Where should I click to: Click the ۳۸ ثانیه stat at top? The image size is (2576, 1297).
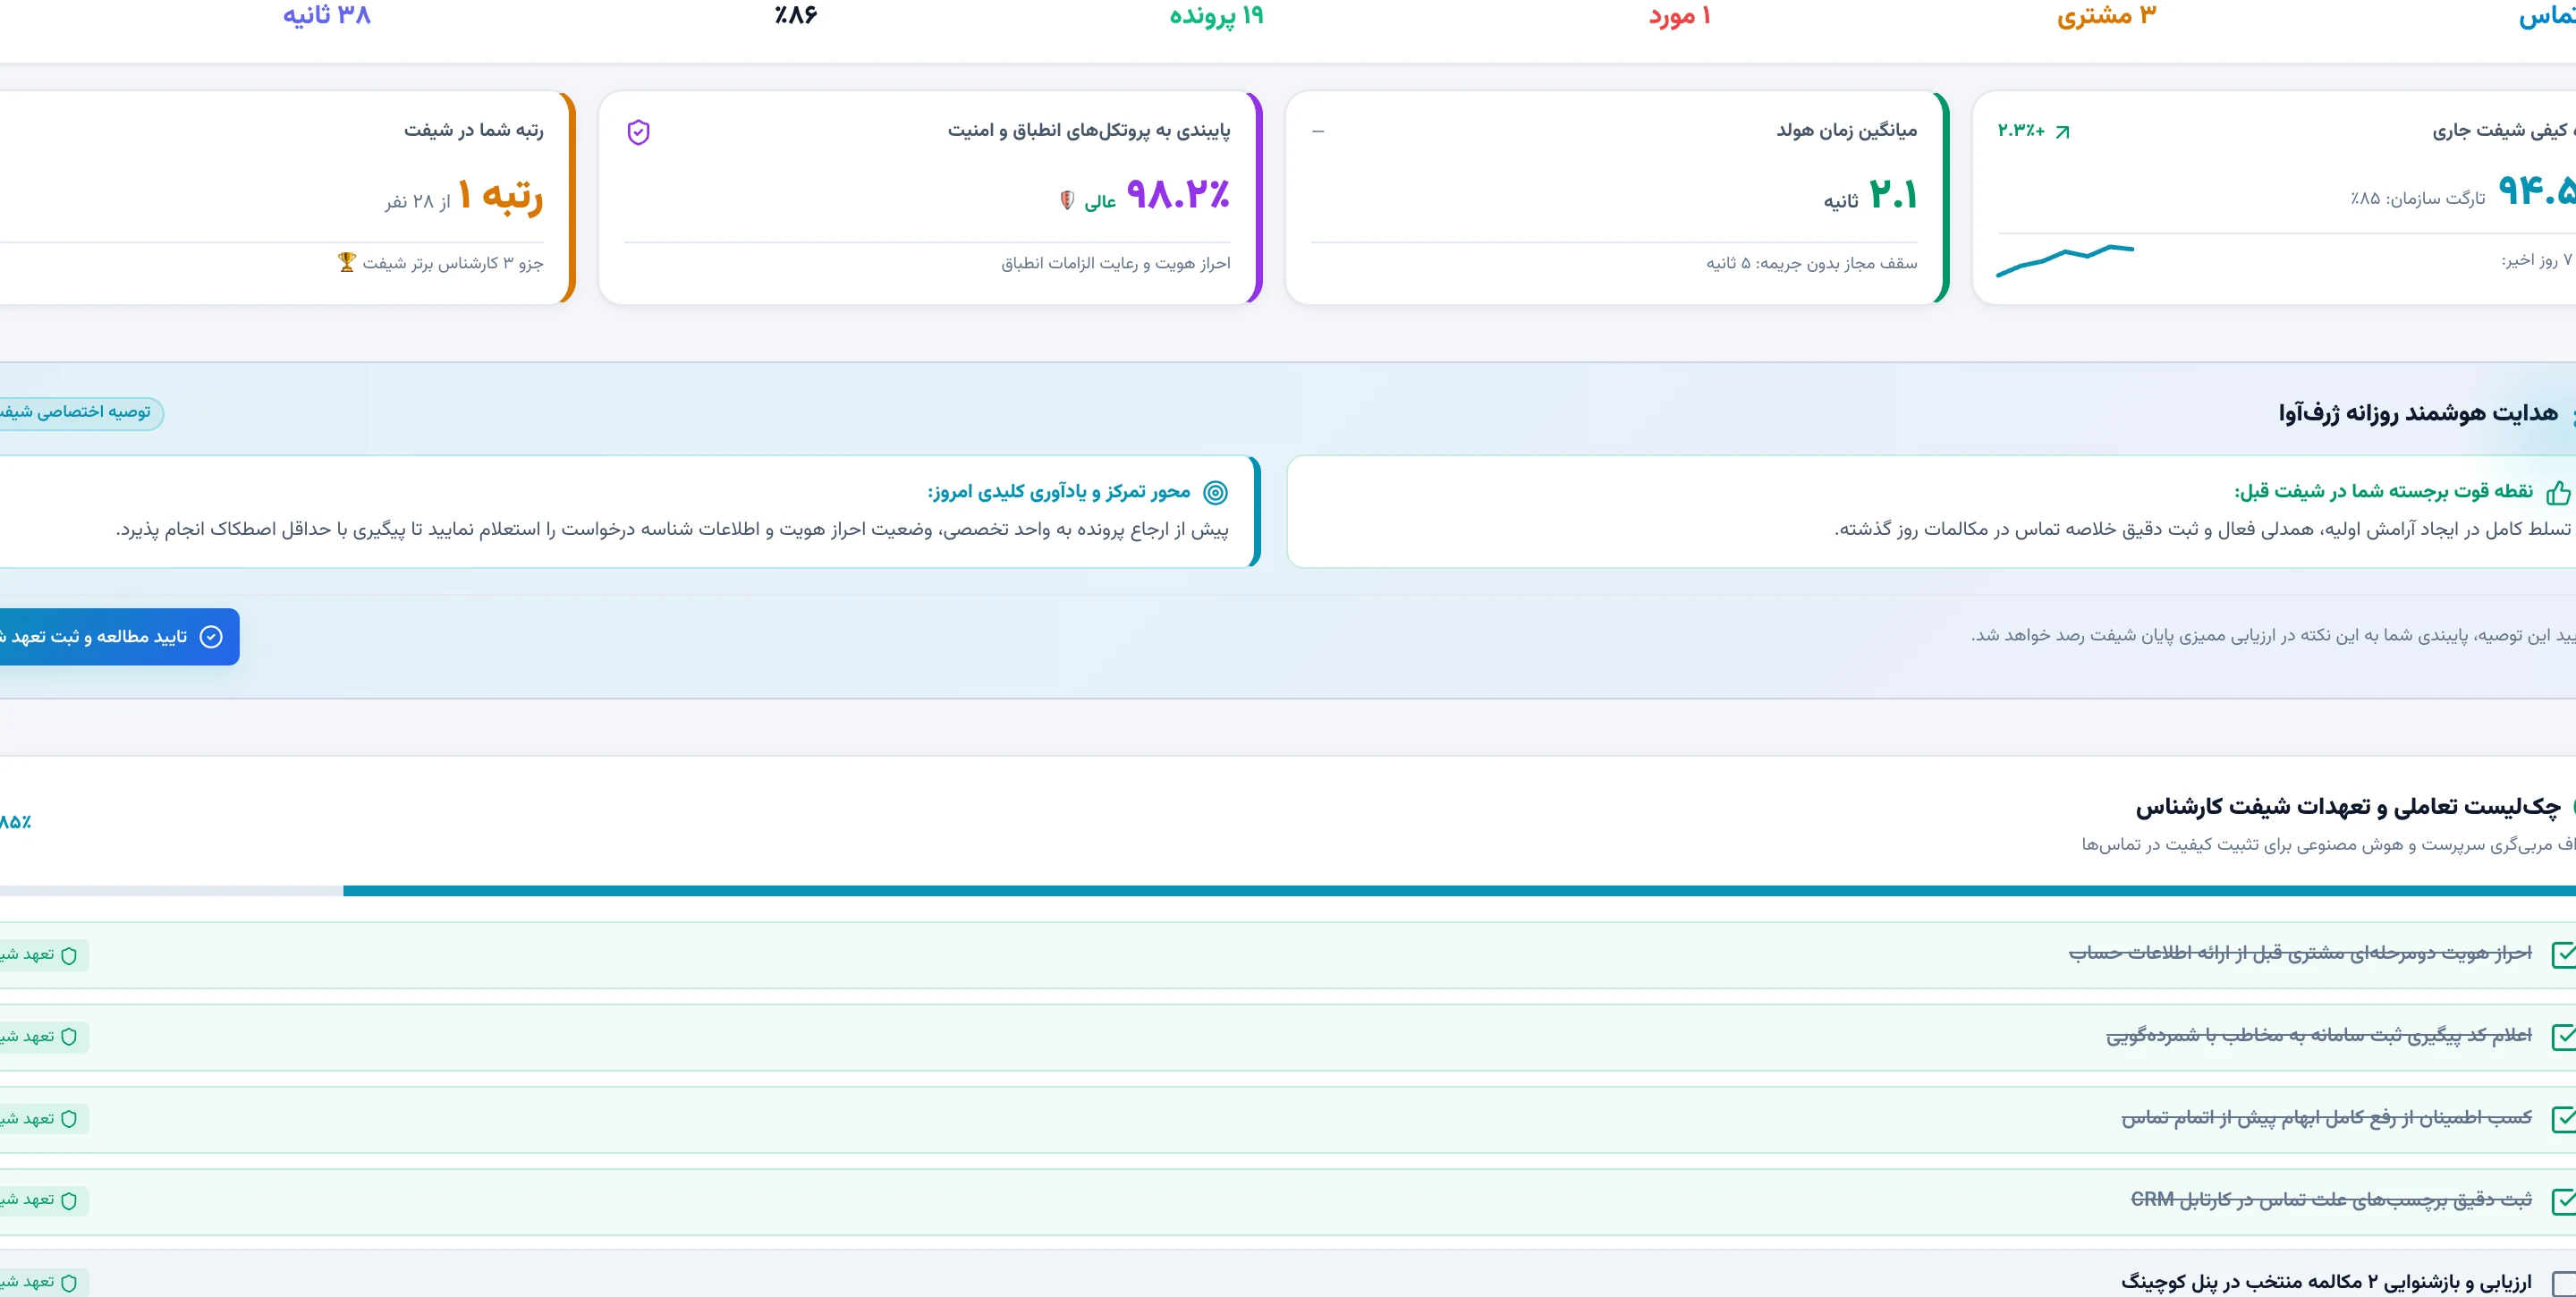point(327,15)
